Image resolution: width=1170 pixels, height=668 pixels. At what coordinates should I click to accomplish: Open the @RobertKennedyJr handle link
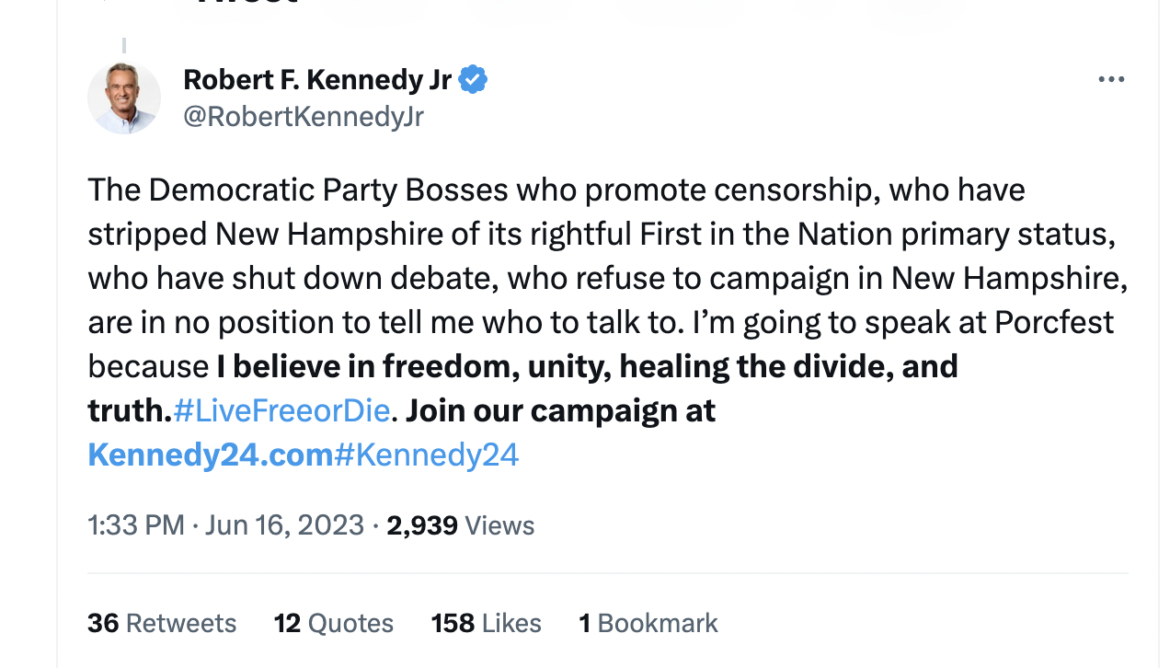tap(303, 117)
